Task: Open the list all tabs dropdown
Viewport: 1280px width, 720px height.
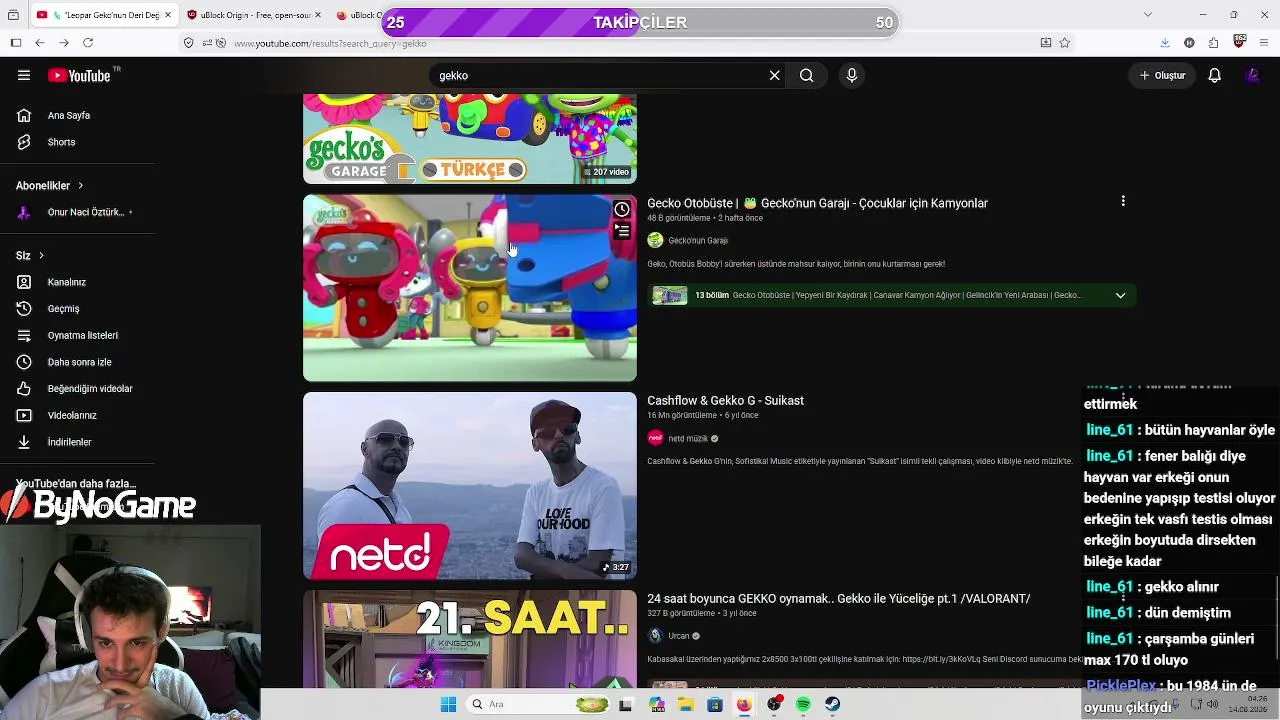Action: (1147, 15)
